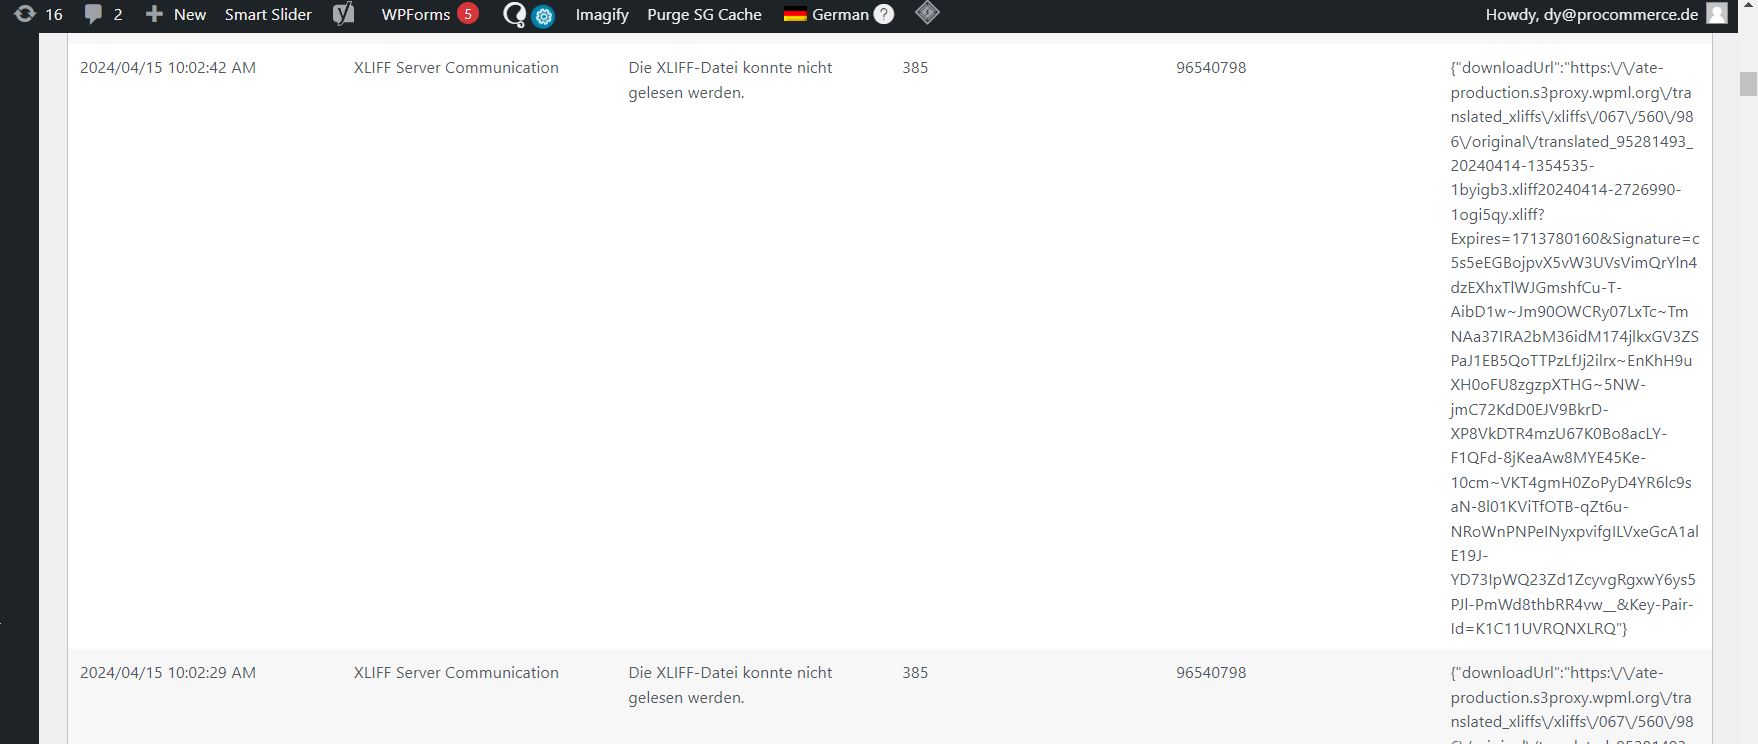
Task: Select the timestamp 2024/04/15 10:02:29 AM
Action: click(168, 673)
